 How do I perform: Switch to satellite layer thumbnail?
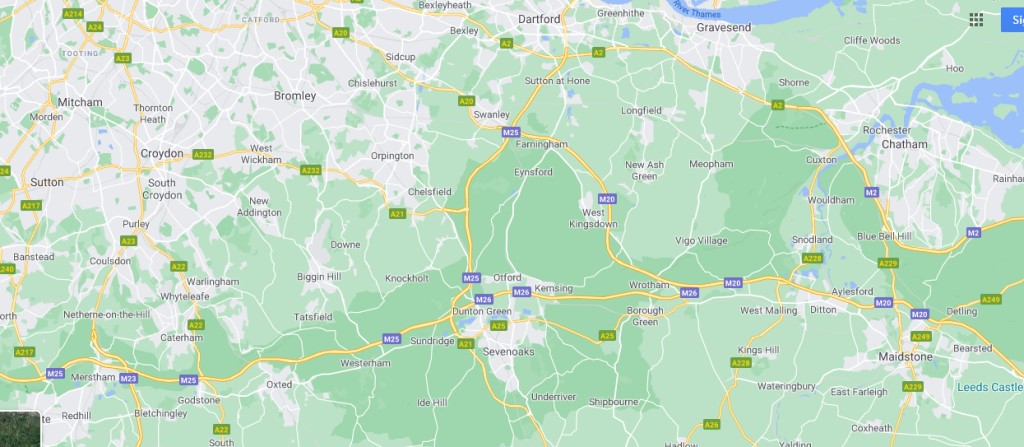tap(20, 429)
